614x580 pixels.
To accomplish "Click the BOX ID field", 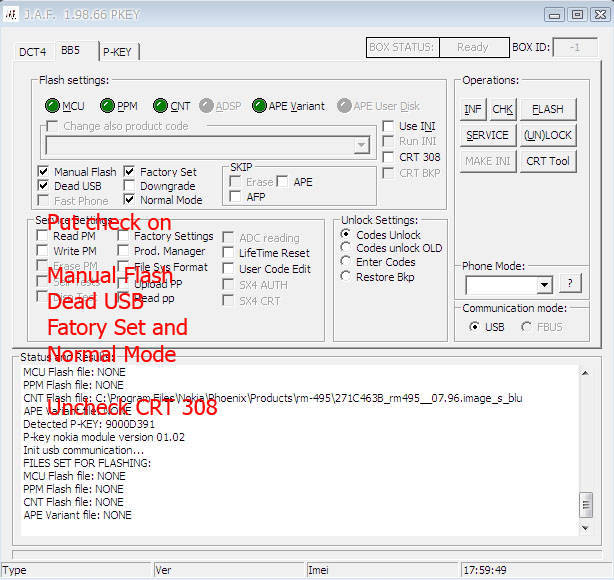I will (x=575, y=48).
